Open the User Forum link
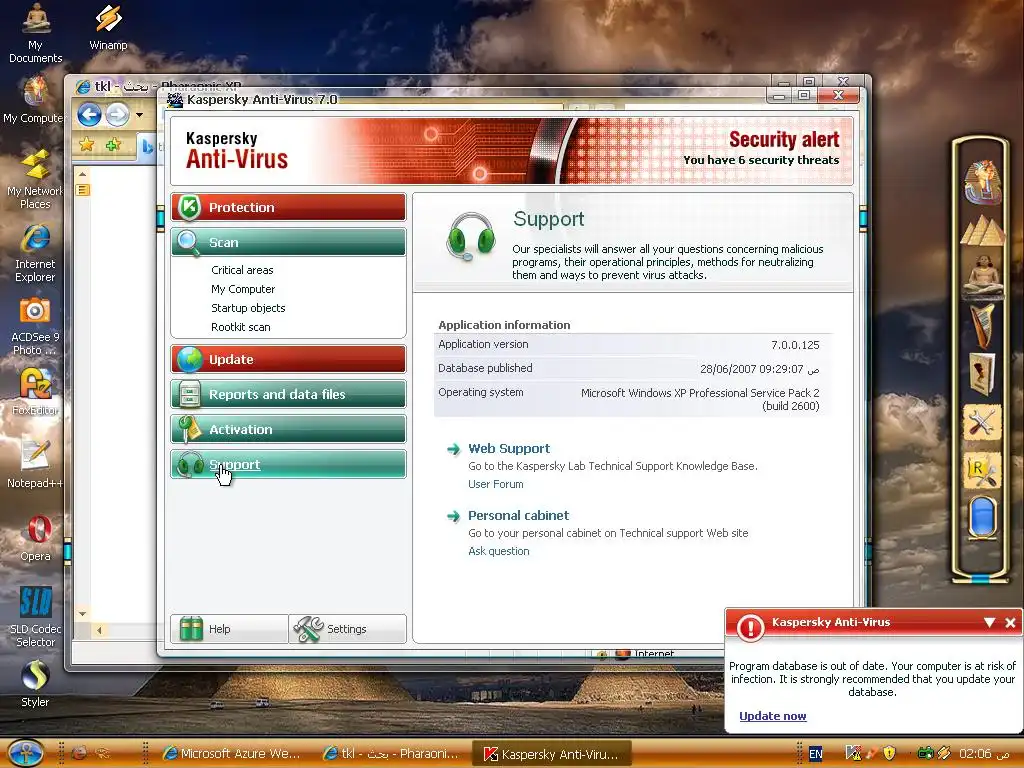This screenshot has width=1024, height=768. 496,484
